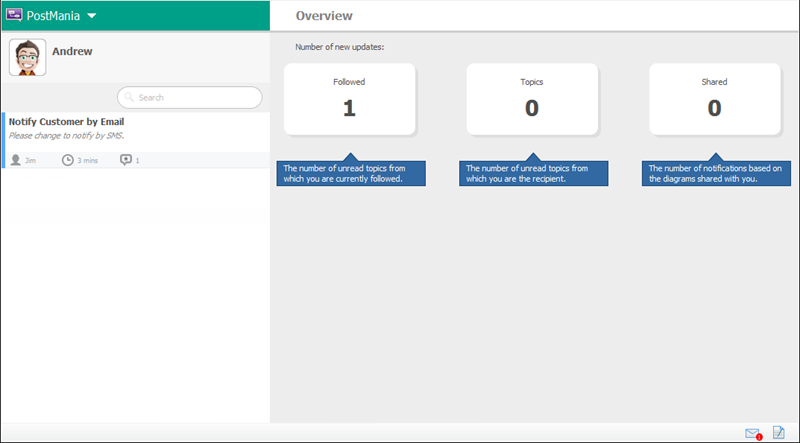Screen dimensions: 800x443
Task: Click the Overview heading
Action: (x=324, y=16)
